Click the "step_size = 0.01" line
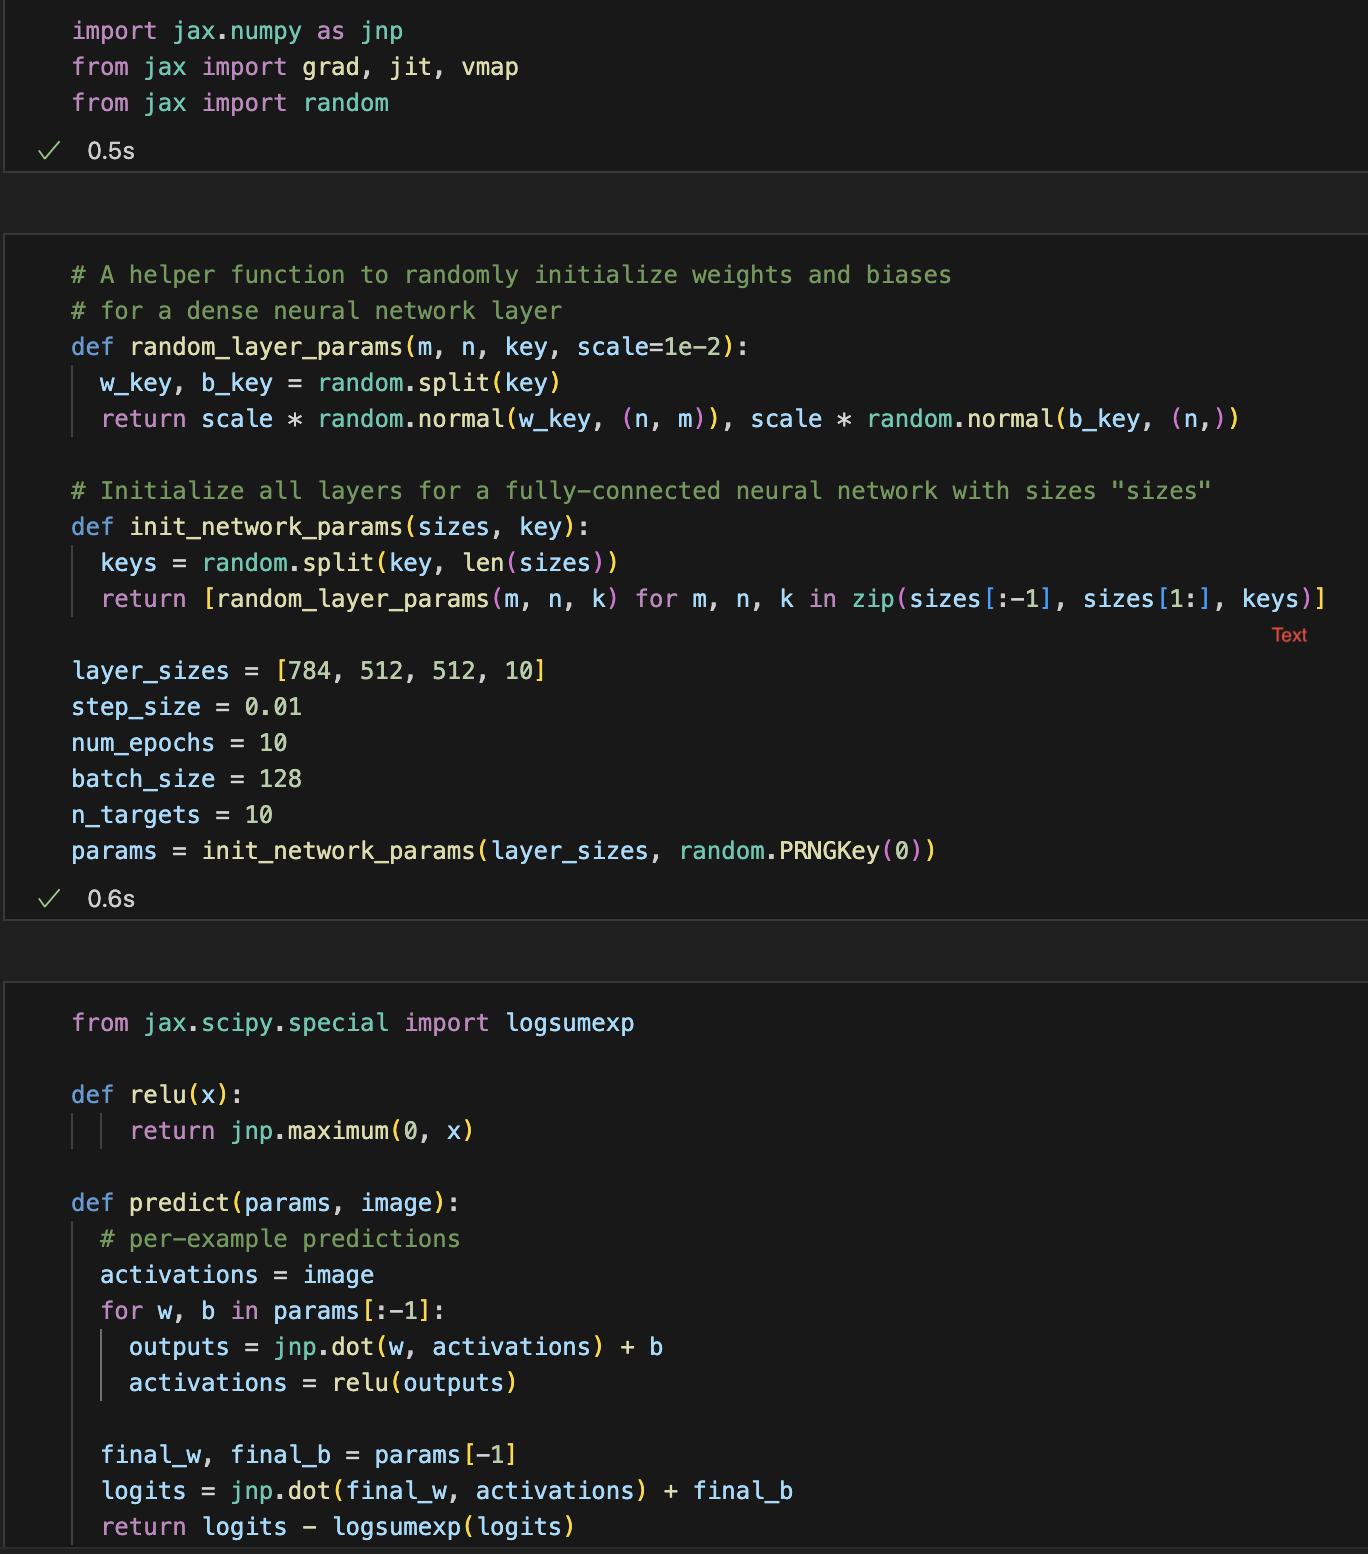The image size is (1368, 1554). pos(186,707)
